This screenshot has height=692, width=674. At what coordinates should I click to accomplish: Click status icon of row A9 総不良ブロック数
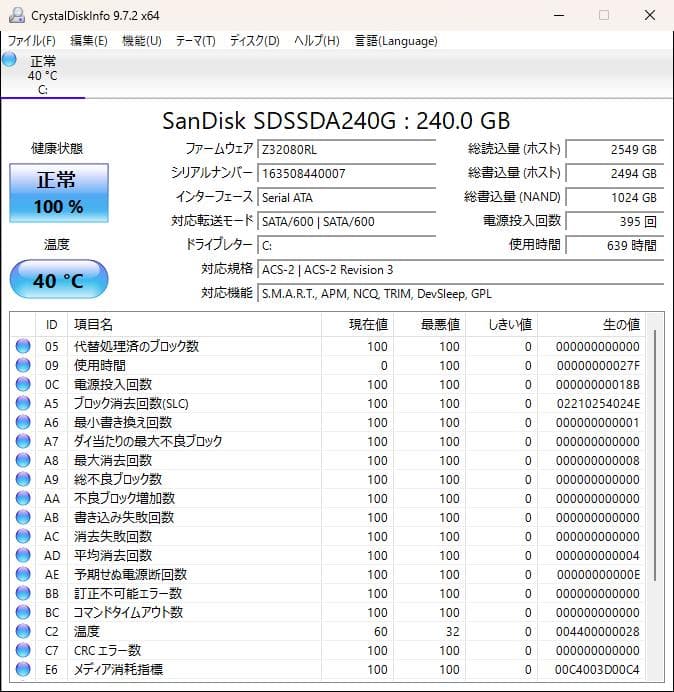23,479
